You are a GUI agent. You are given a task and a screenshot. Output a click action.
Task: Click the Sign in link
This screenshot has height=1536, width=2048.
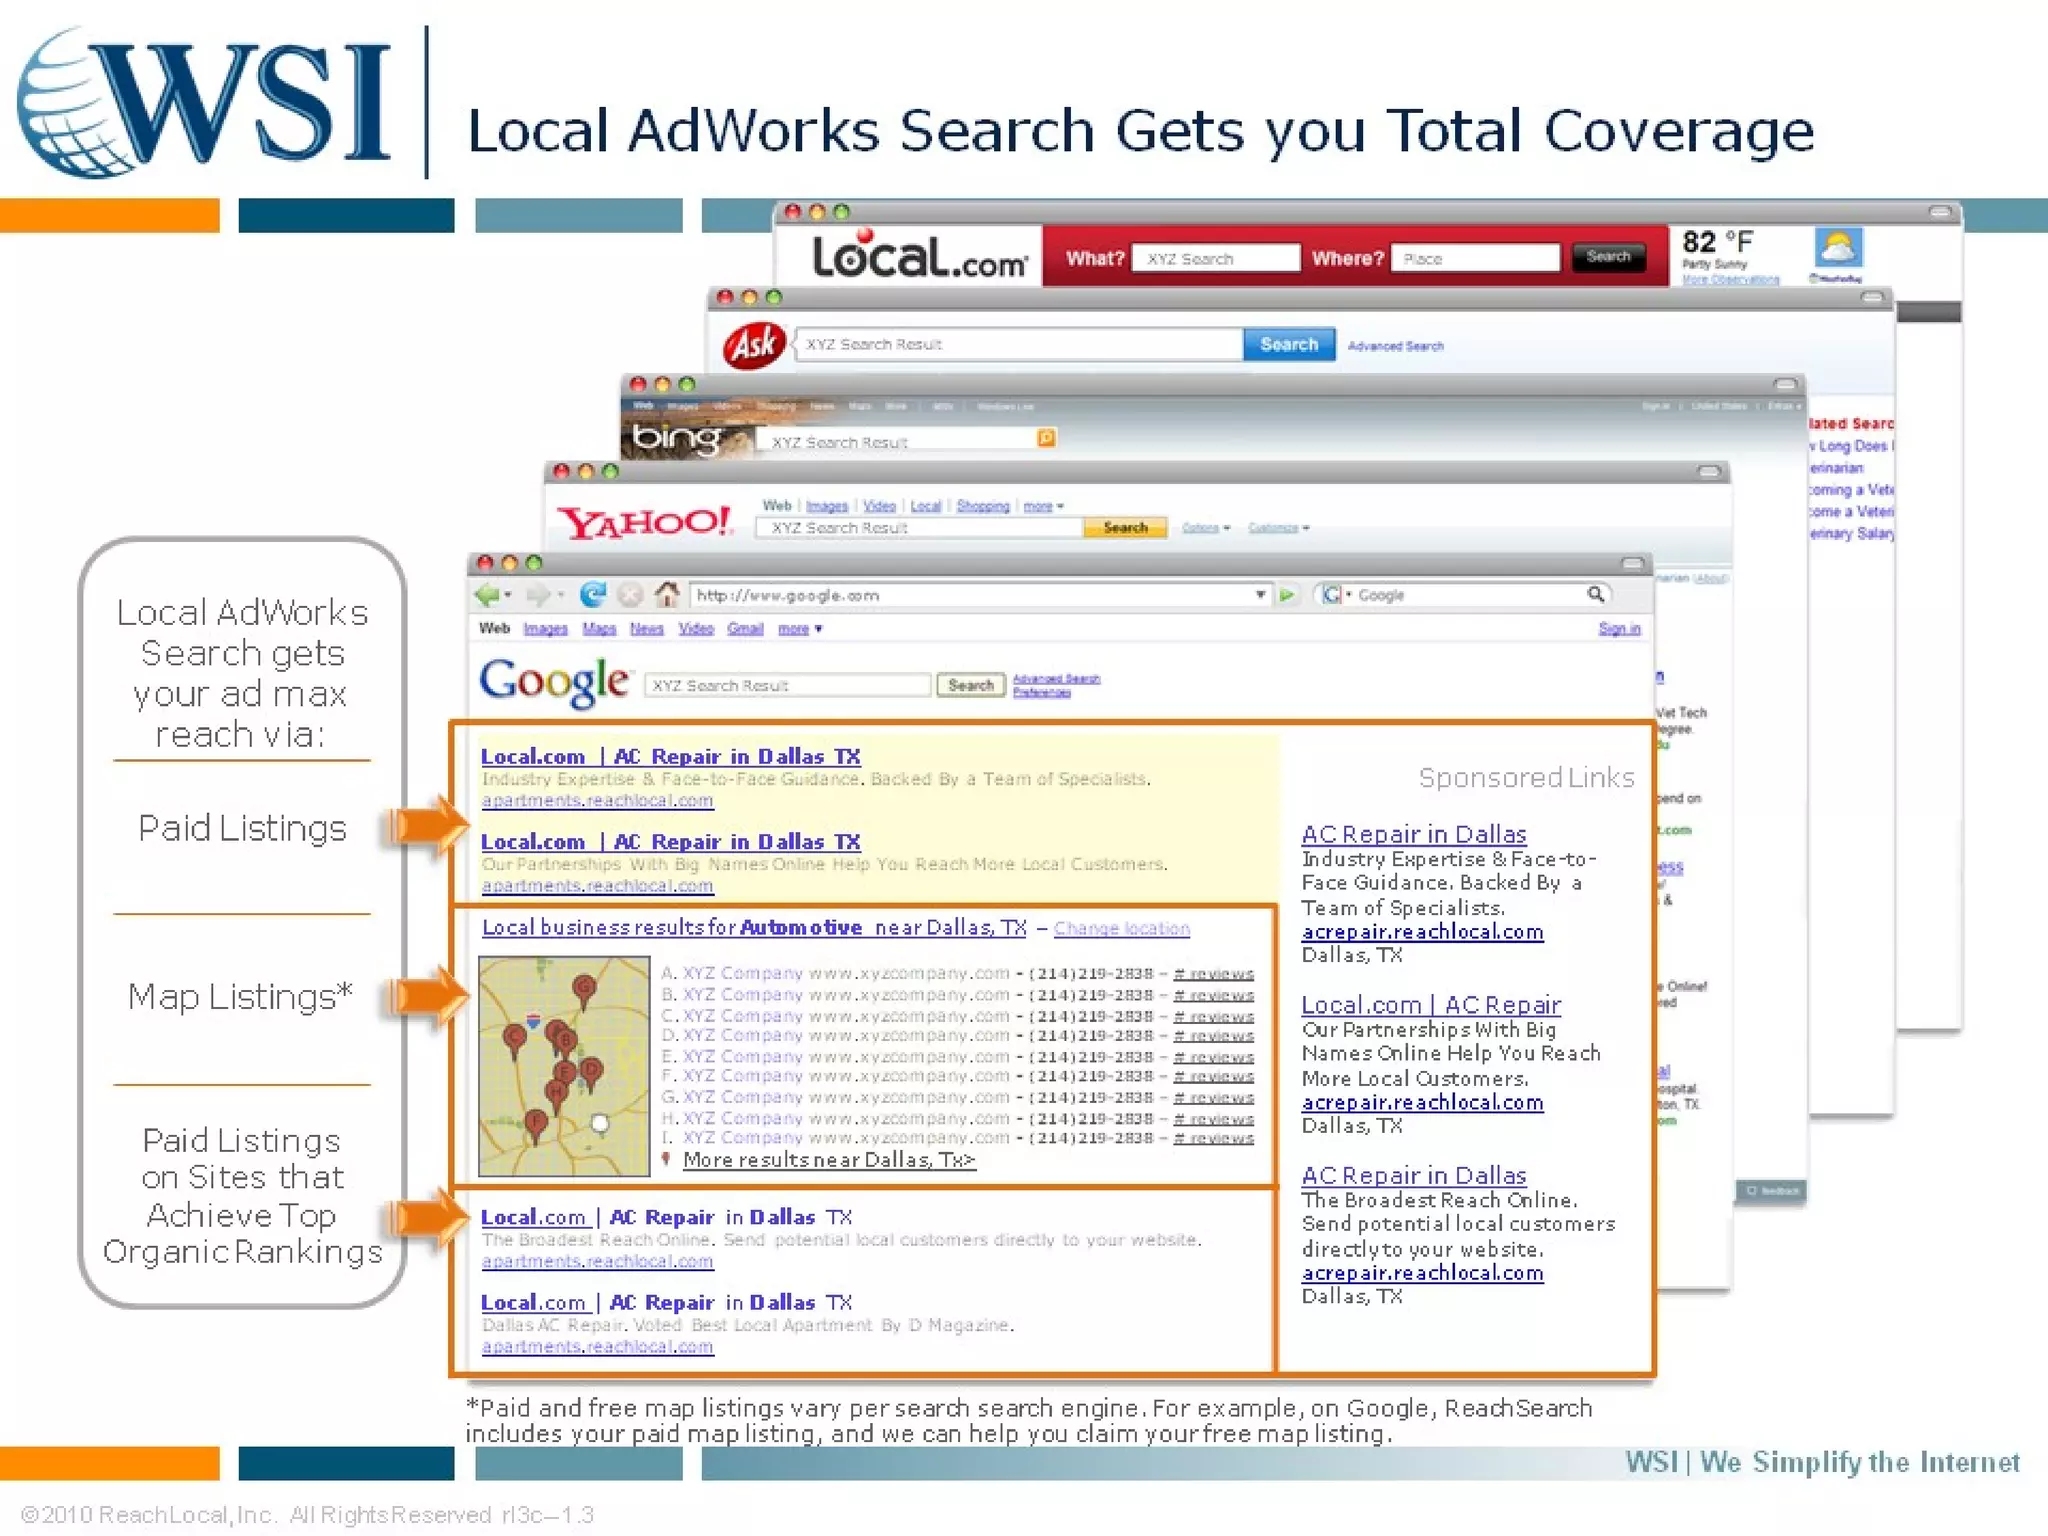pyautogui.click(x=1619, y=629)
